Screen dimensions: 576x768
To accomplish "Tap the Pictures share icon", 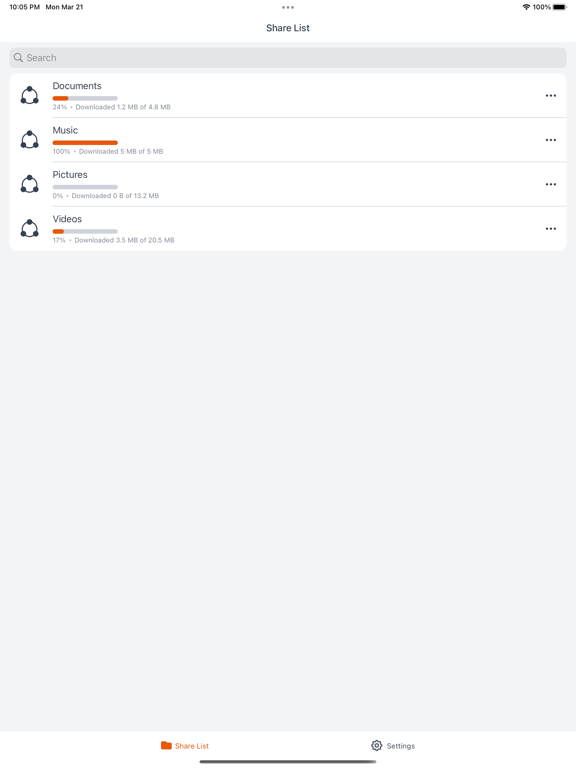I will pyautogui.click(x=29, y=184).
